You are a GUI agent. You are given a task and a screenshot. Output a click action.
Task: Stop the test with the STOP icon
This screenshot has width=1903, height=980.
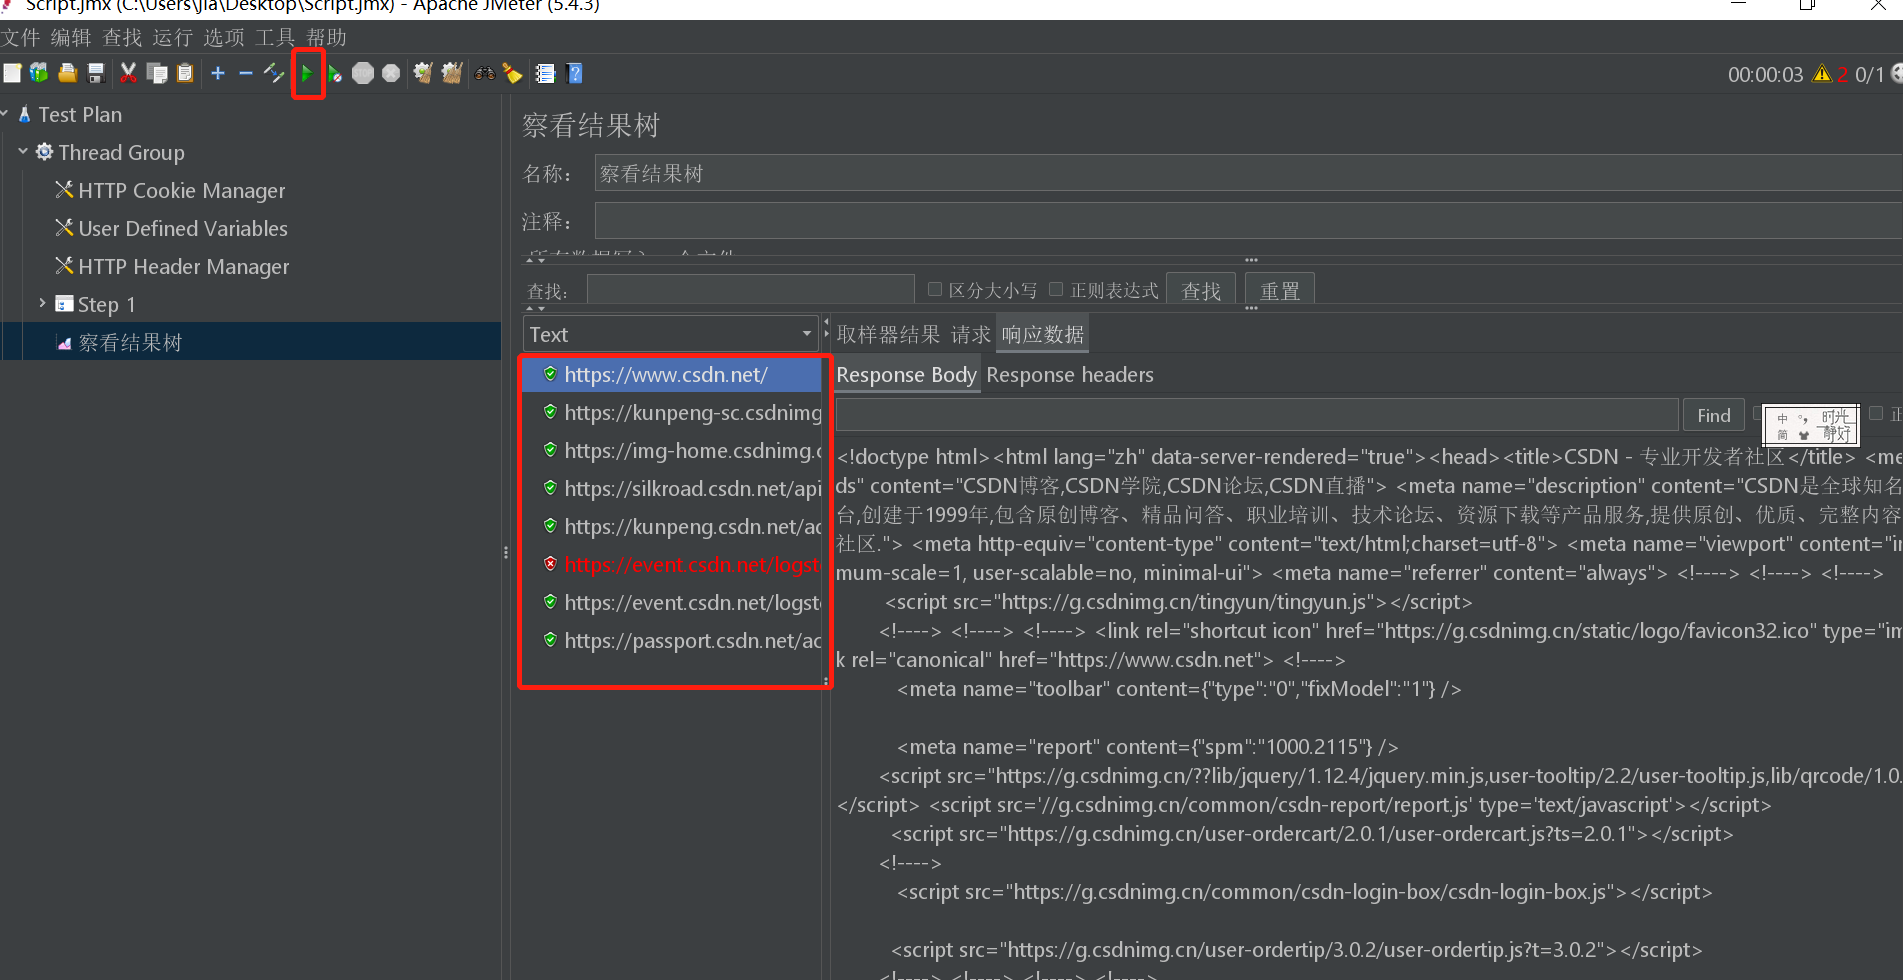coord(363,73)
